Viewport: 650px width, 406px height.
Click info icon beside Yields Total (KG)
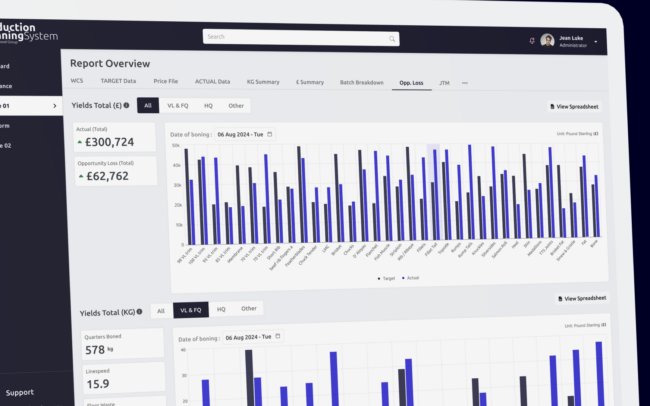(139, 312)
